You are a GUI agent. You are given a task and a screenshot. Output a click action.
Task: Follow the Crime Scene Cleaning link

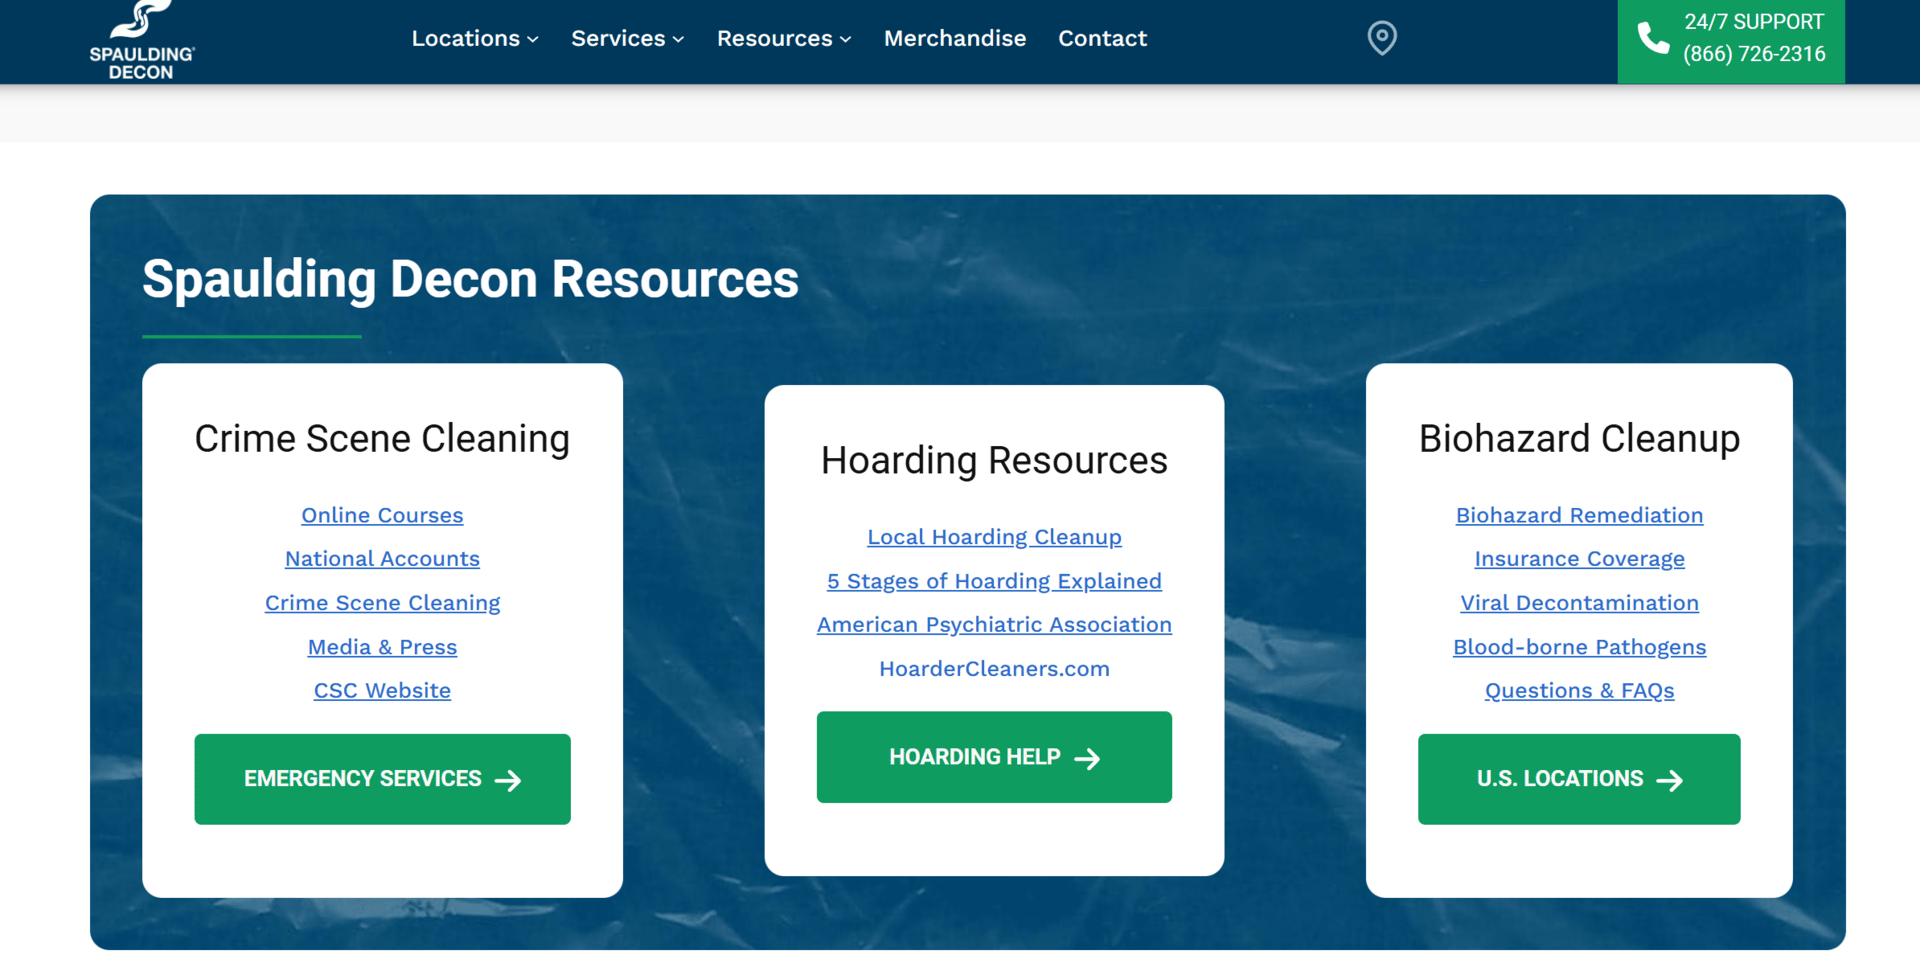point(382,603)
